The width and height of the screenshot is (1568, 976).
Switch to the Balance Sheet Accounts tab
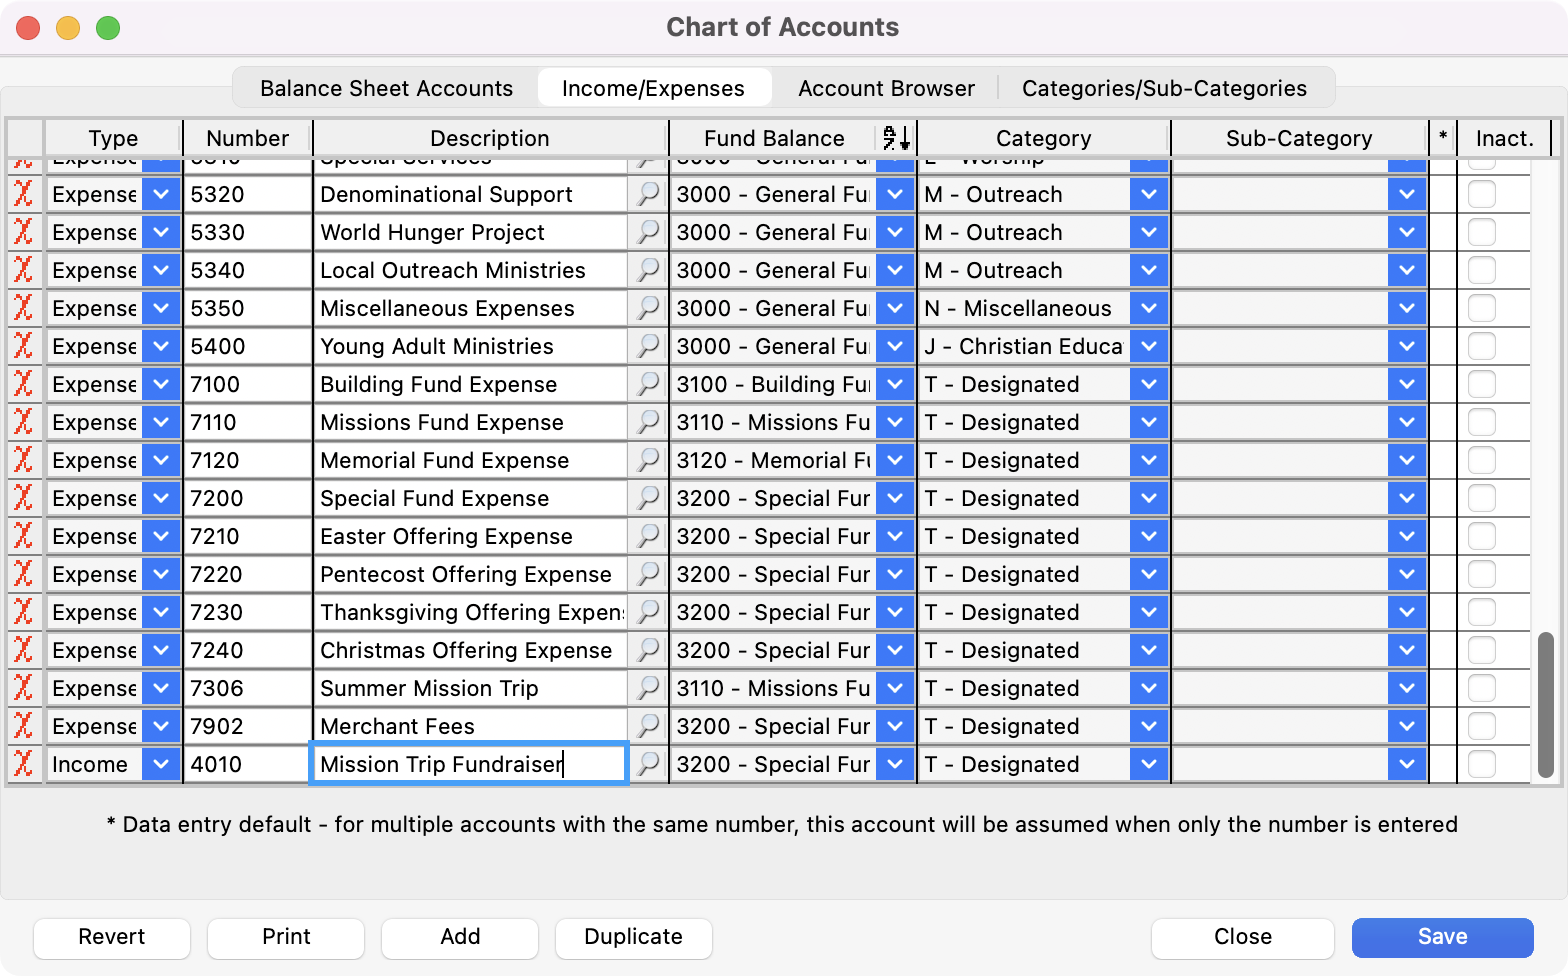pyautogui.click(x=386, y=88)
